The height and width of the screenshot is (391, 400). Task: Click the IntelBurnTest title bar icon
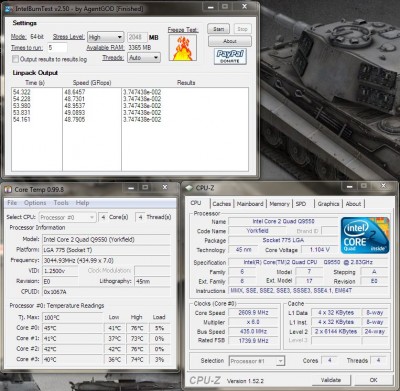point(9,9)
